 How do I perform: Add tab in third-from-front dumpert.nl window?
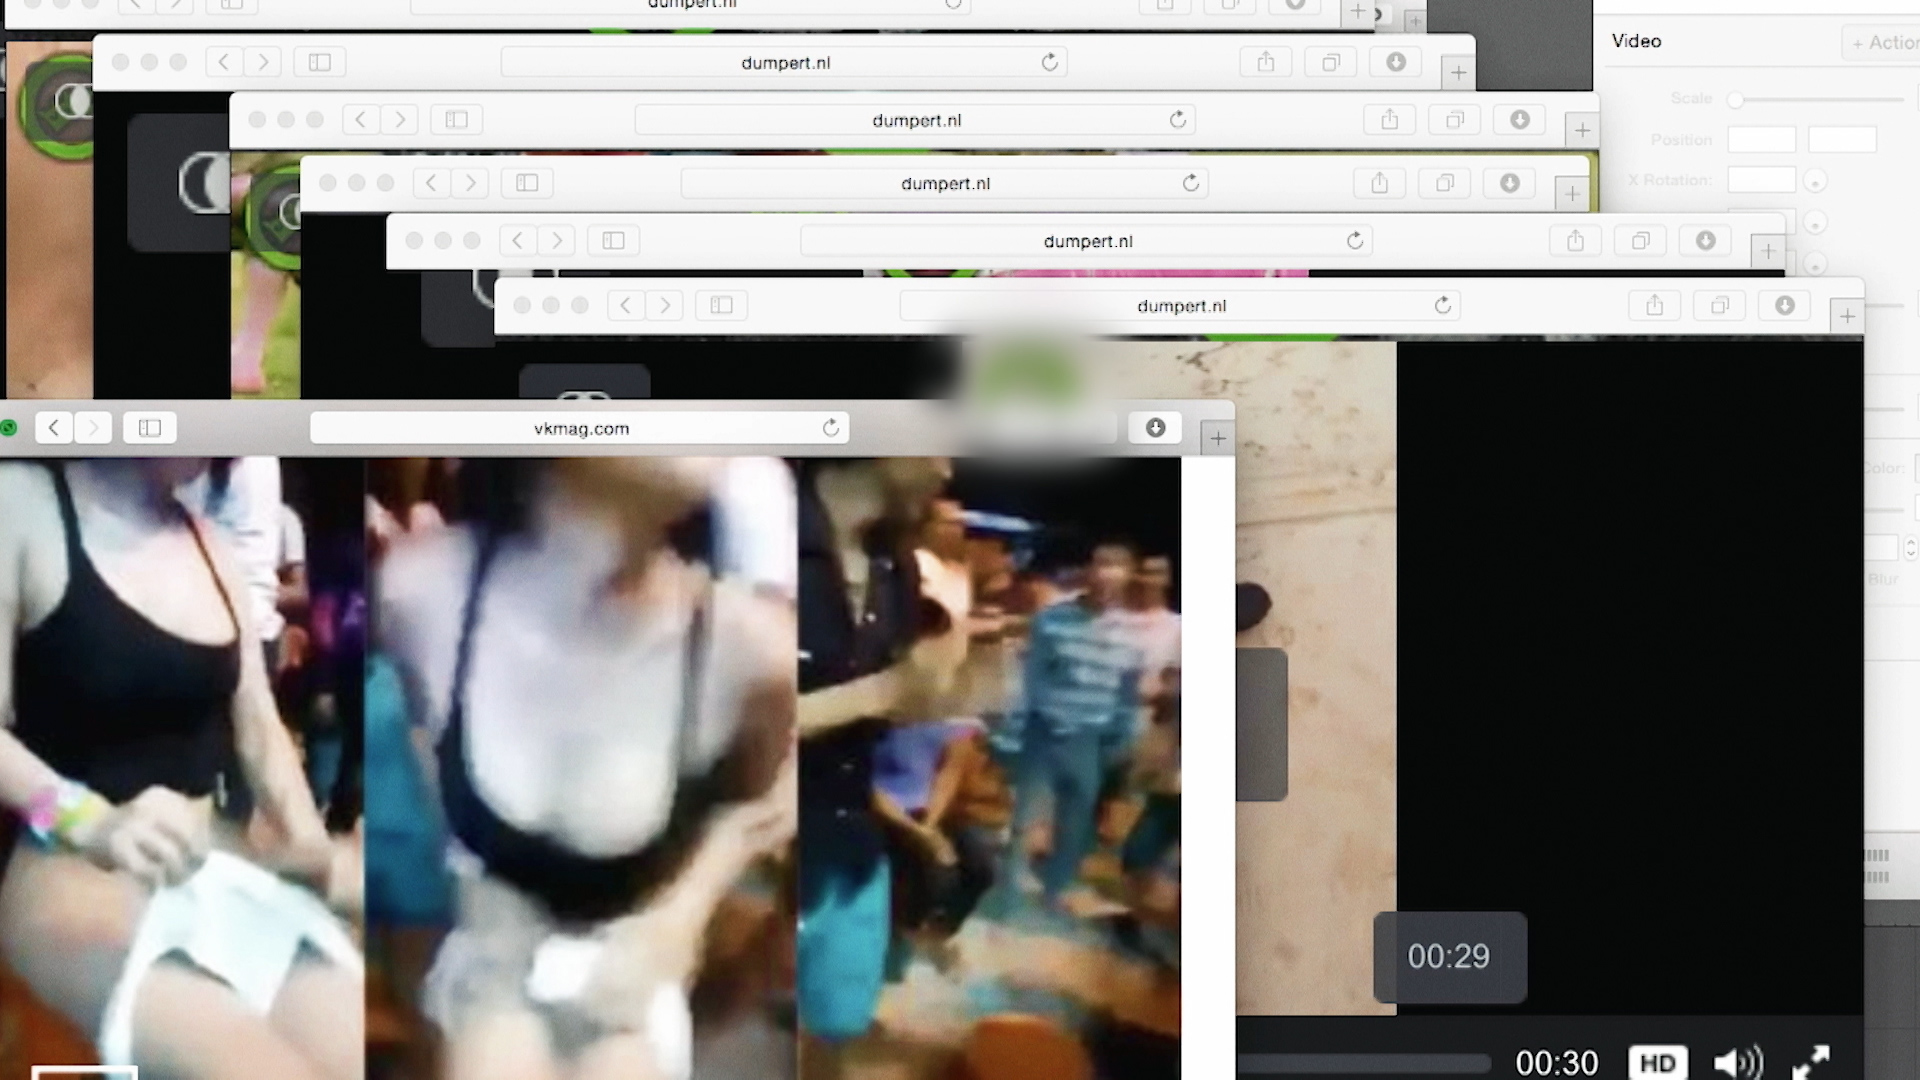(1572, 193)
